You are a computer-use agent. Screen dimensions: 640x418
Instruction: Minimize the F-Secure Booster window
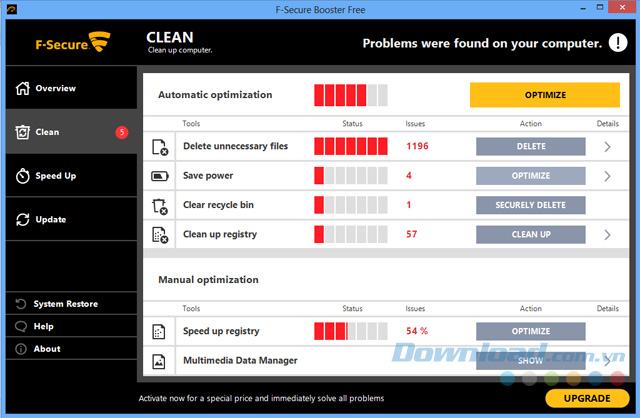coord(583,8)
